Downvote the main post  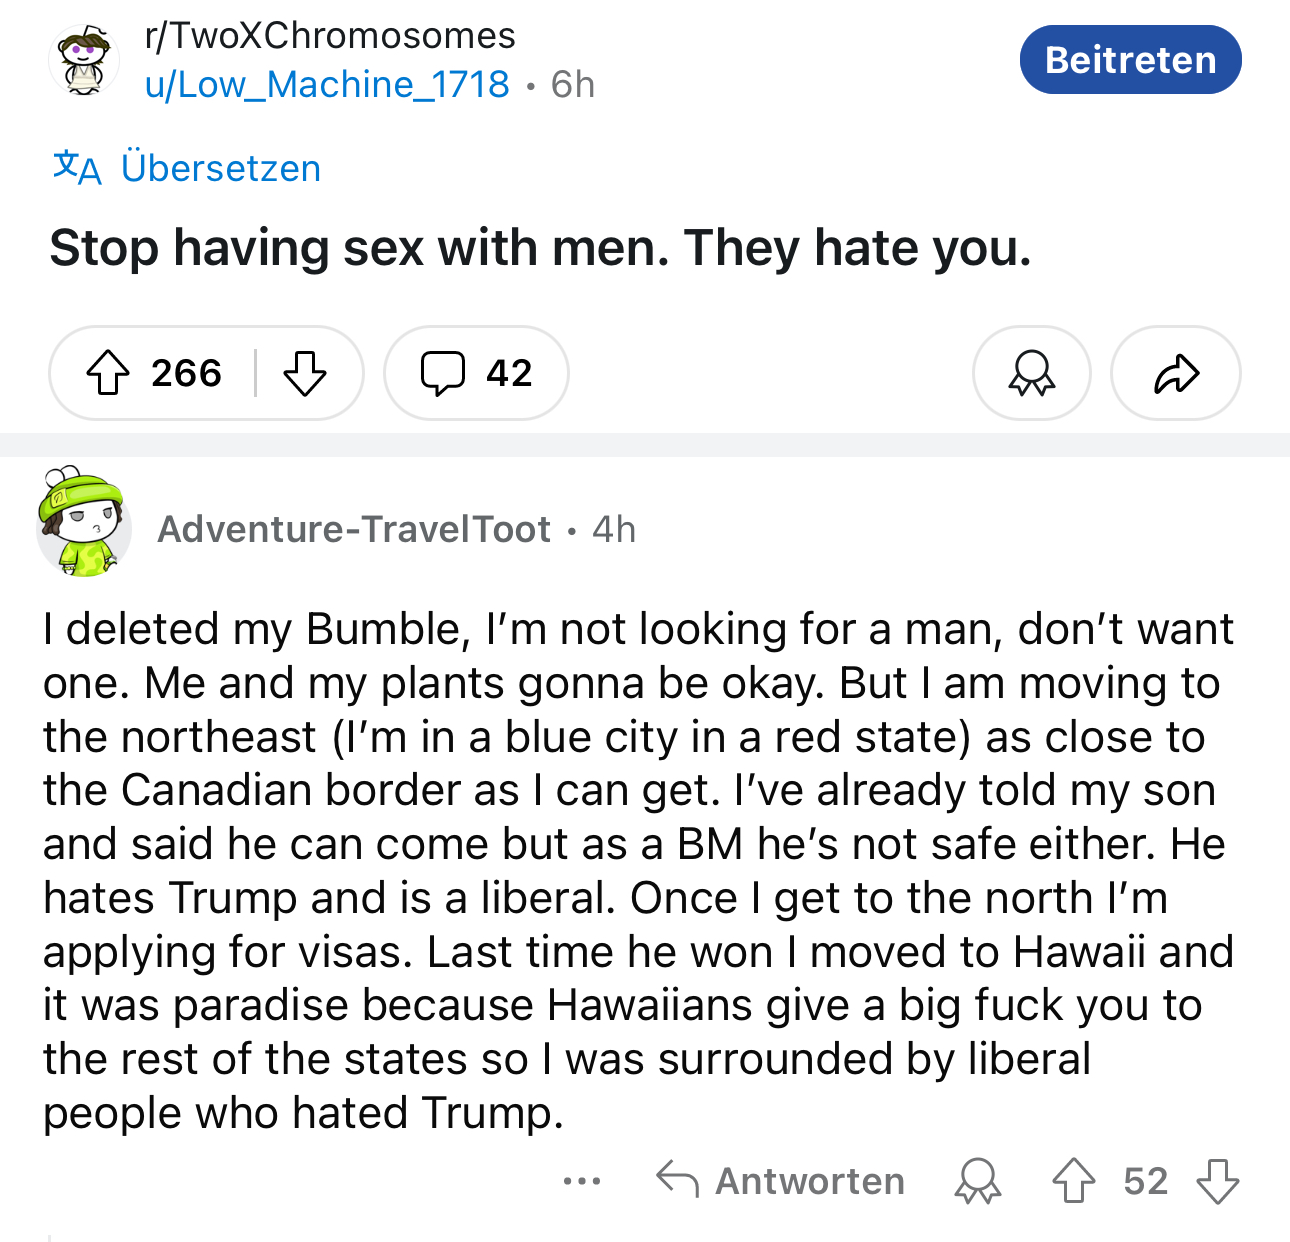(305, 373)
